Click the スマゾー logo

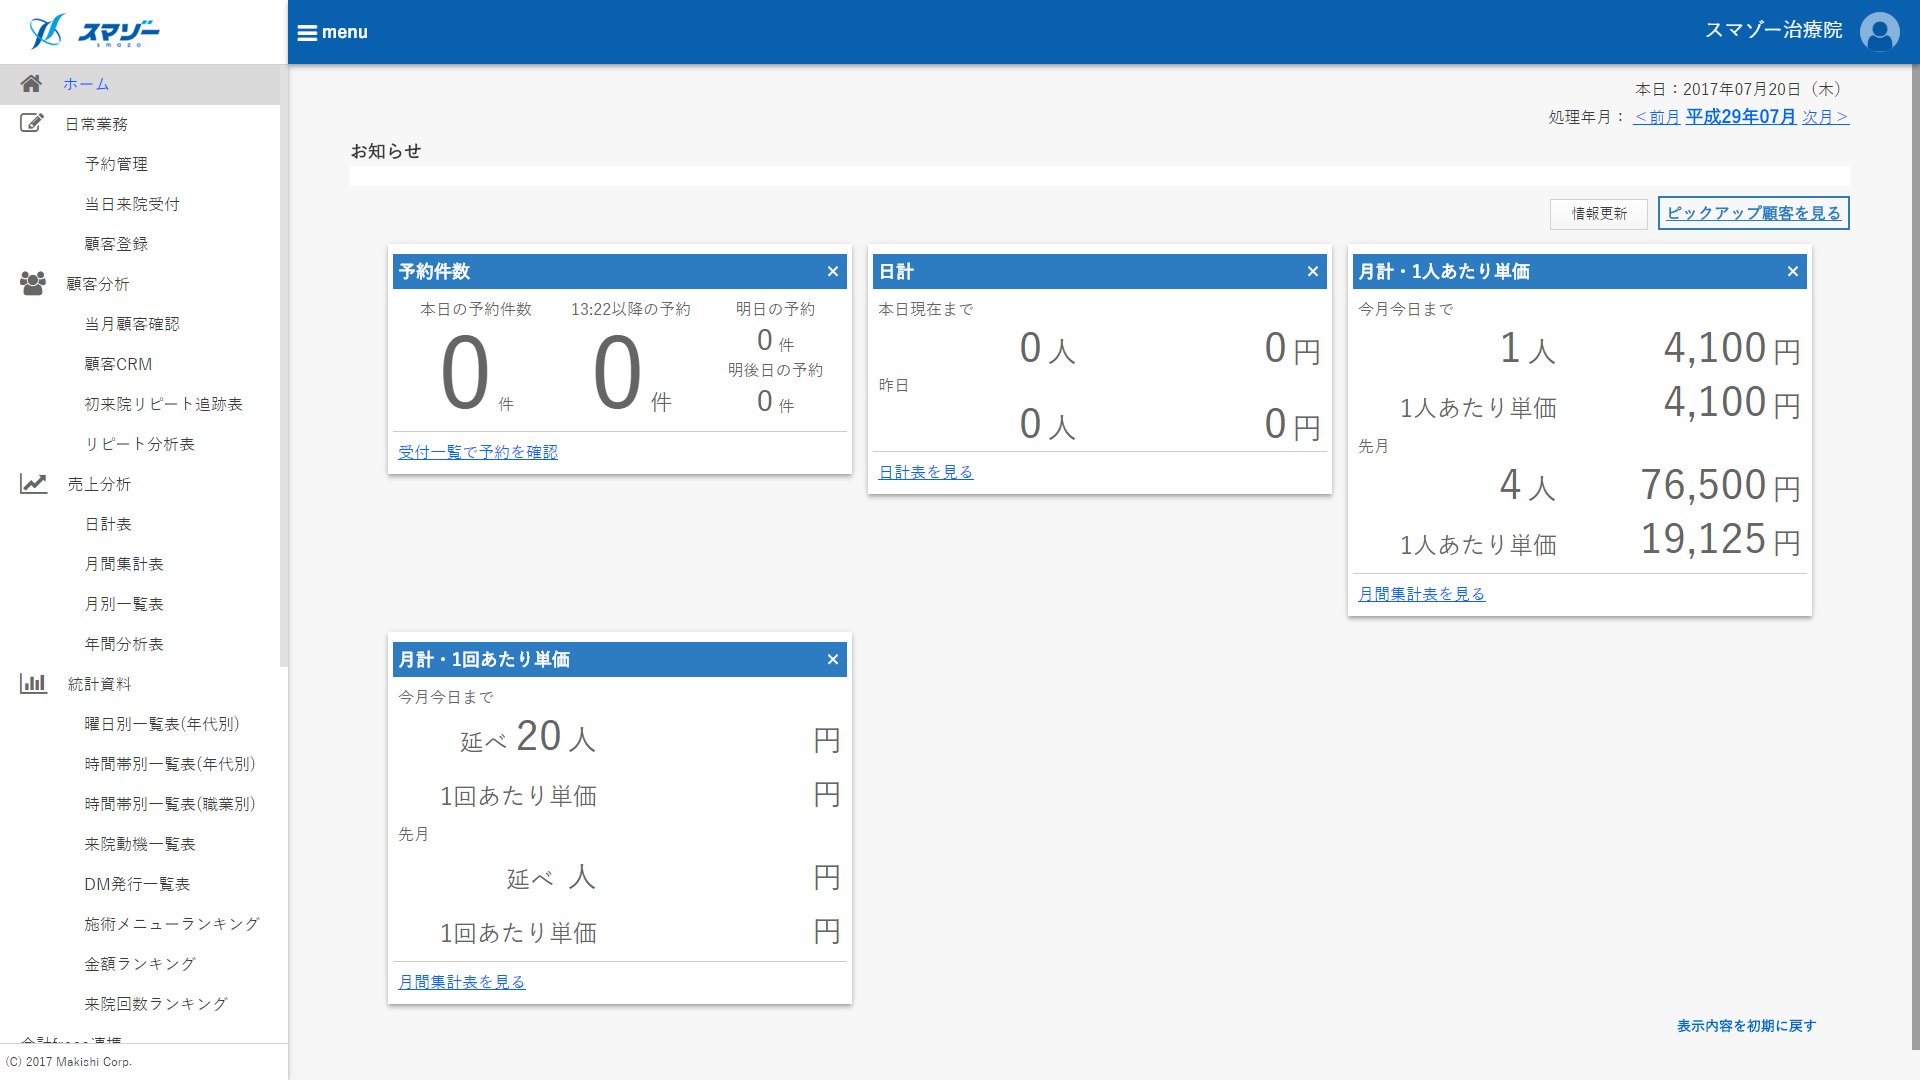(x=95, y=32)
